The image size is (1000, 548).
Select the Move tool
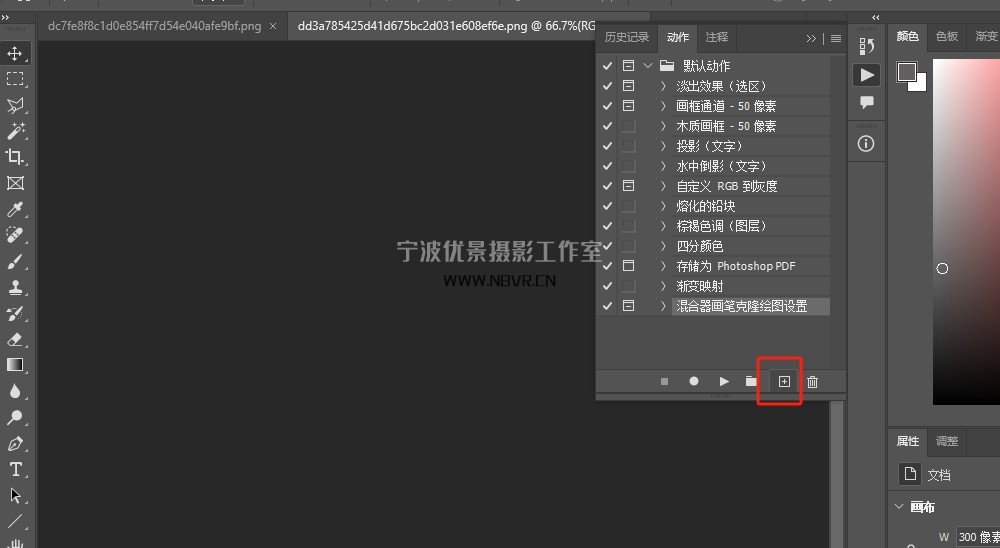[15, 53]
